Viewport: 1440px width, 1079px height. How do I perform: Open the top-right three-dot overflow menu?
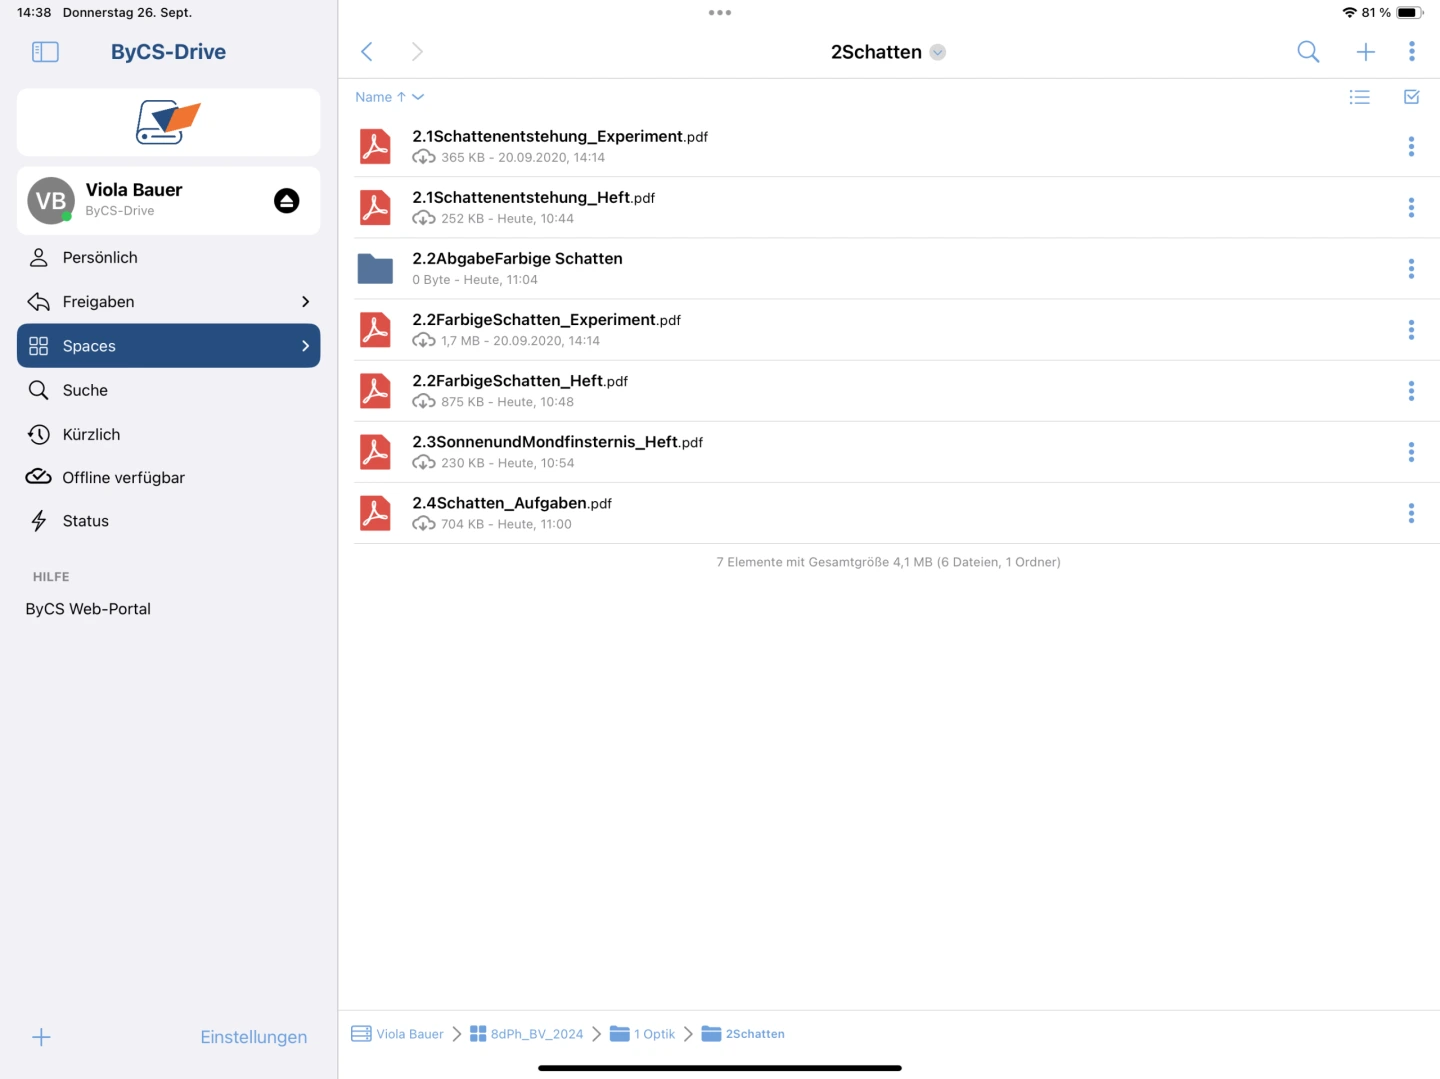(1411, 52)
